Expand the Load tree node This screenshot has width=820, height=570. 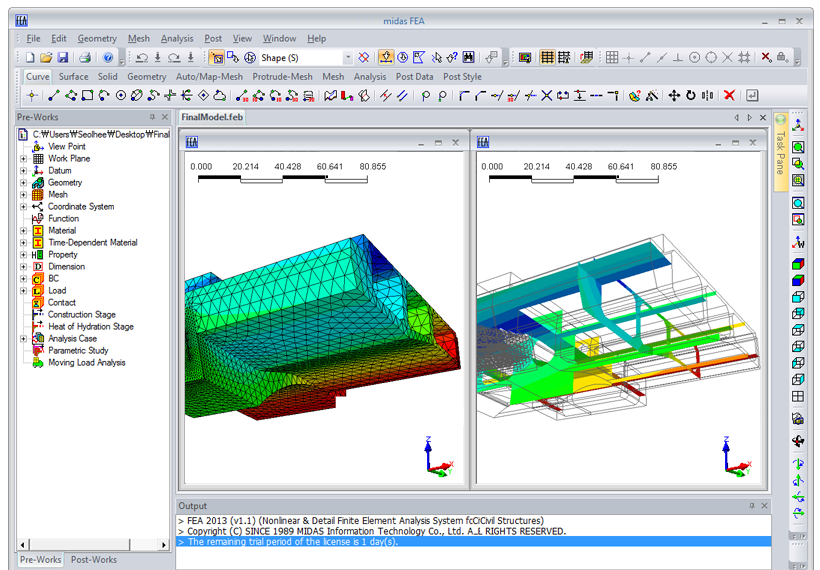[23, 291]
